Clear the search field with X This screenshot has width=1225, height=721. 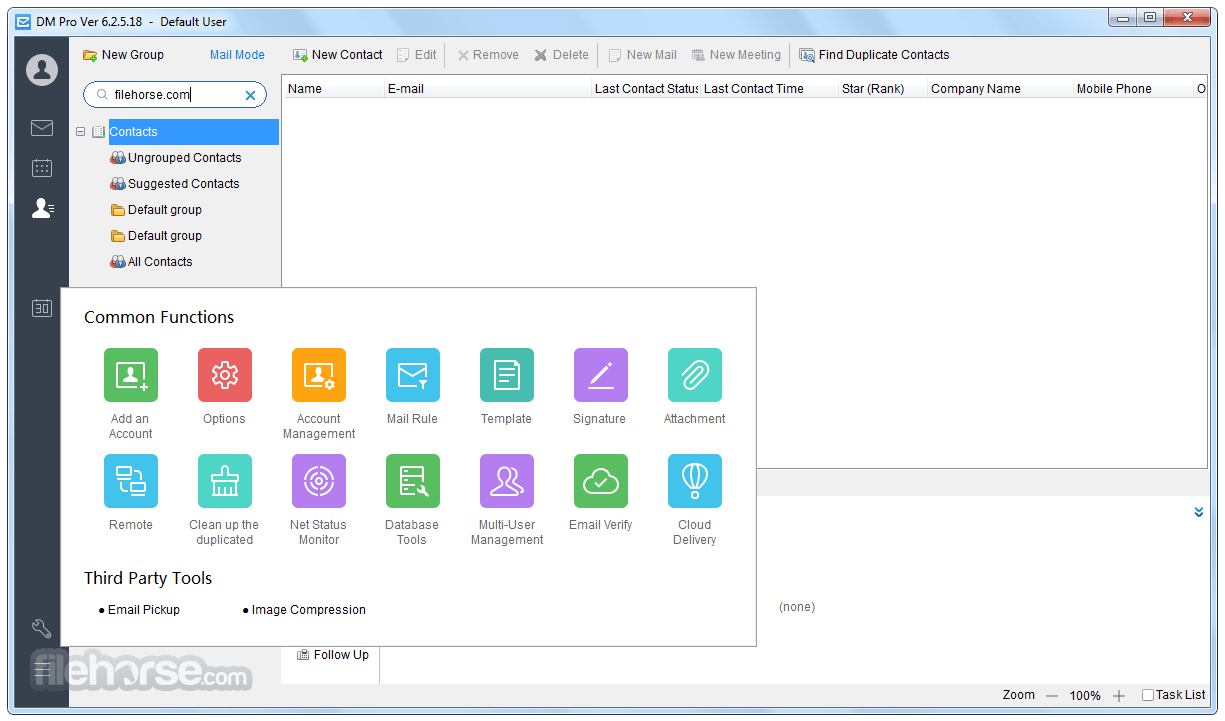pos(250,96)
